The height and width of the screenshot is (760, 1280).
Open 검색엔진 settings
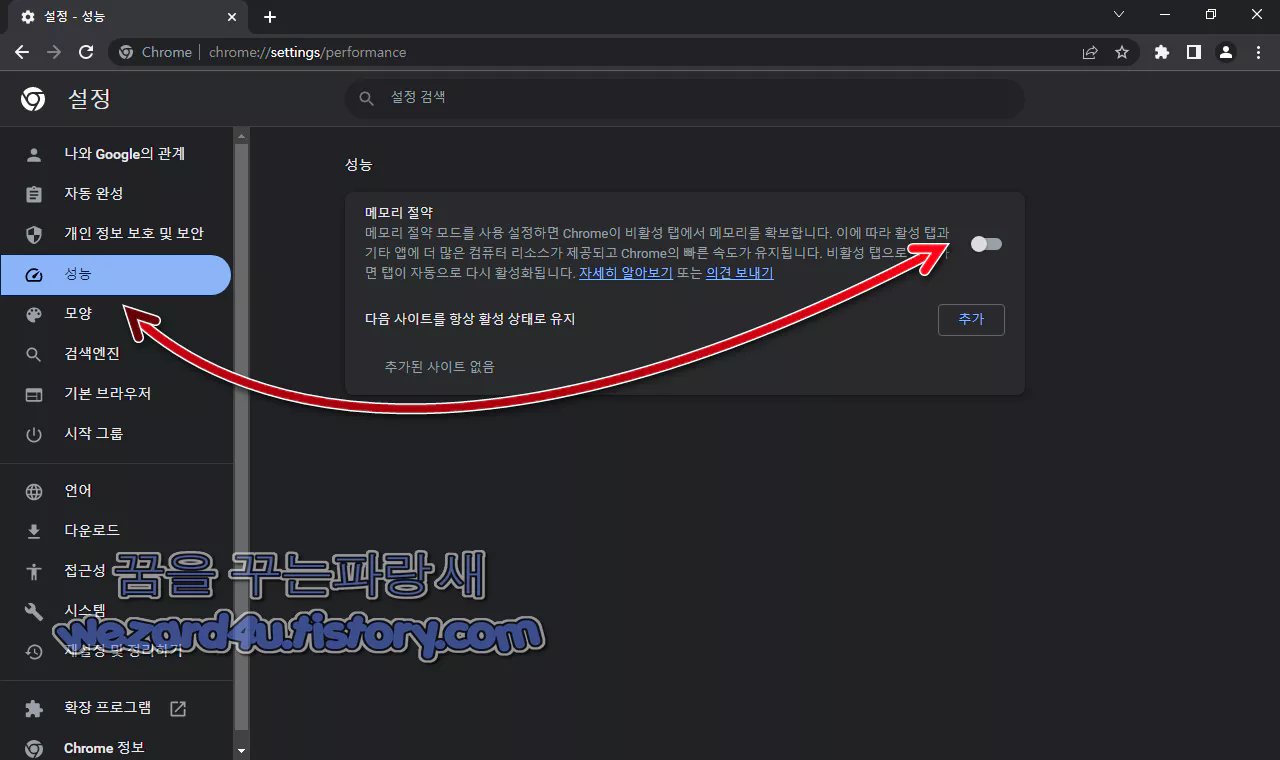(x=116, y=354)
